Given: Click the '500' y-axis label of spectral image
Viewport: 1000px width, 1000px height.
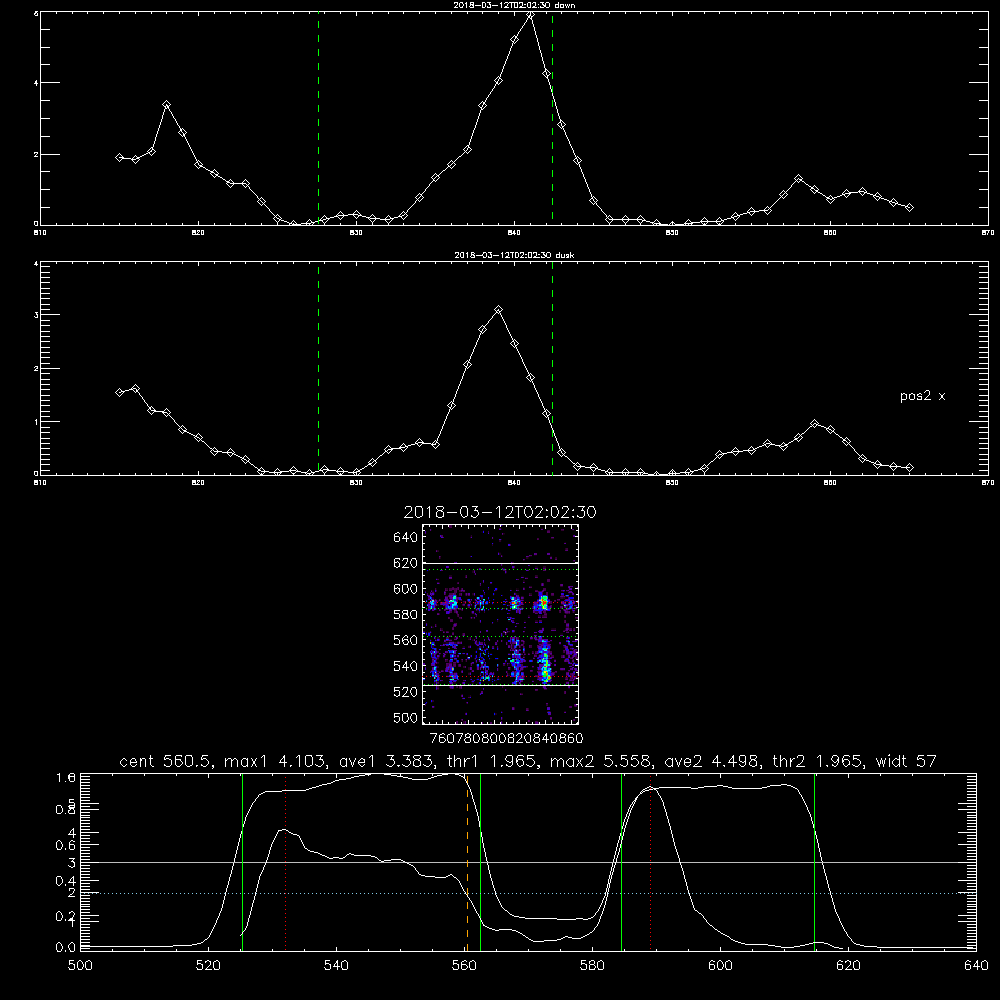Looking at the screenshot, I should point(405,717).
